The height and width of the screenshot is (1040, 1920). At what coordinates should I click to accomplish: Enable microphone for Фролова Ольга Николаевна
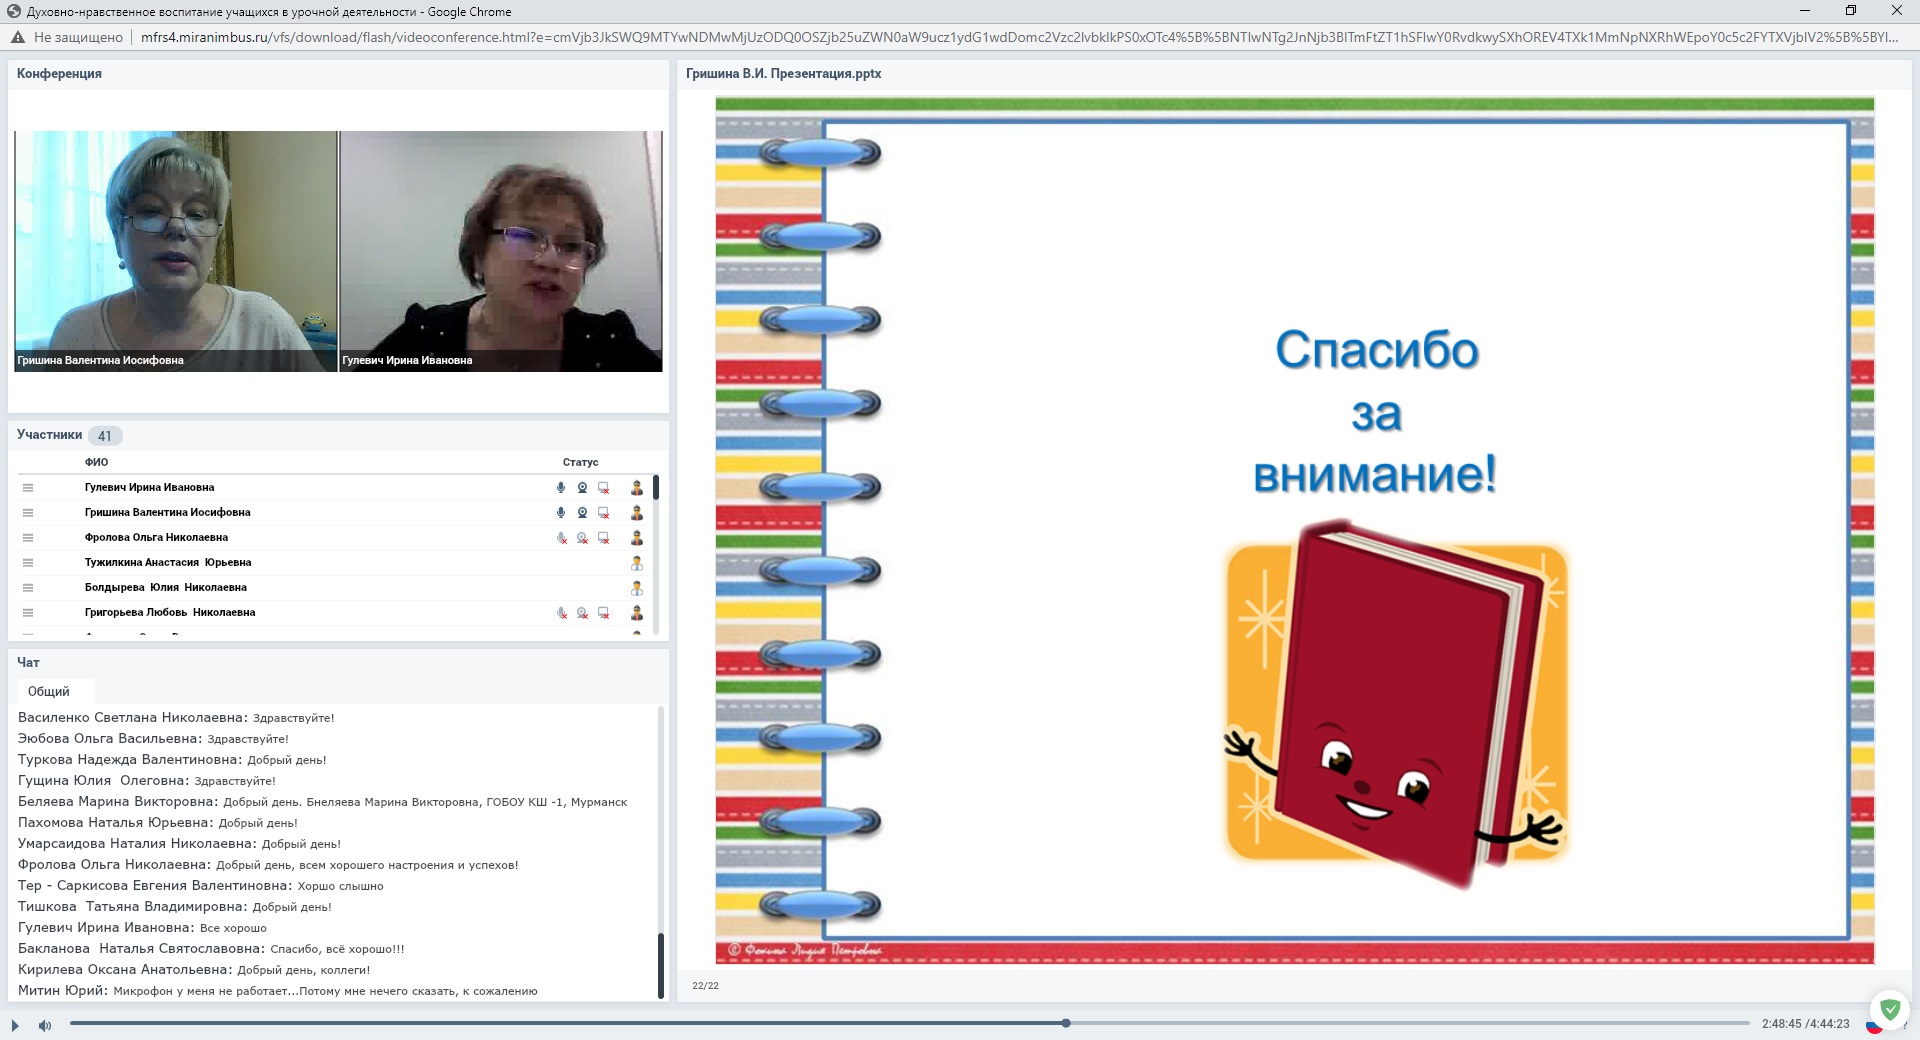point(561,538)
